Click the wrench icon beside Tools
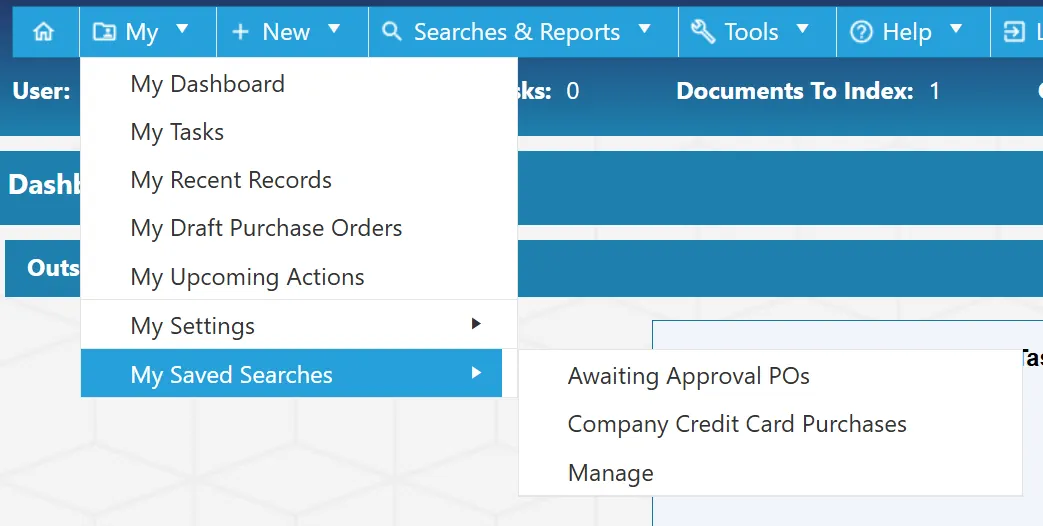 [x=702, y=31]
